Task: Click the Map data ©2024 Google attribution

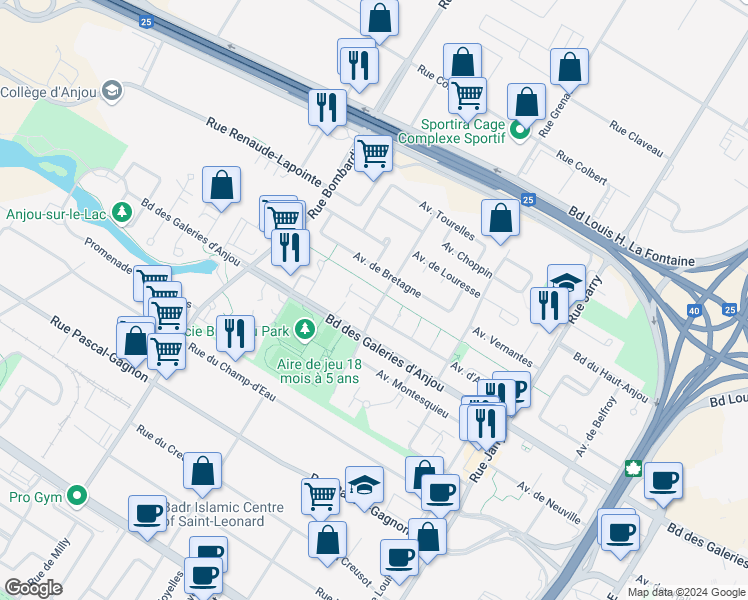Action: click(x=686, y=592)
